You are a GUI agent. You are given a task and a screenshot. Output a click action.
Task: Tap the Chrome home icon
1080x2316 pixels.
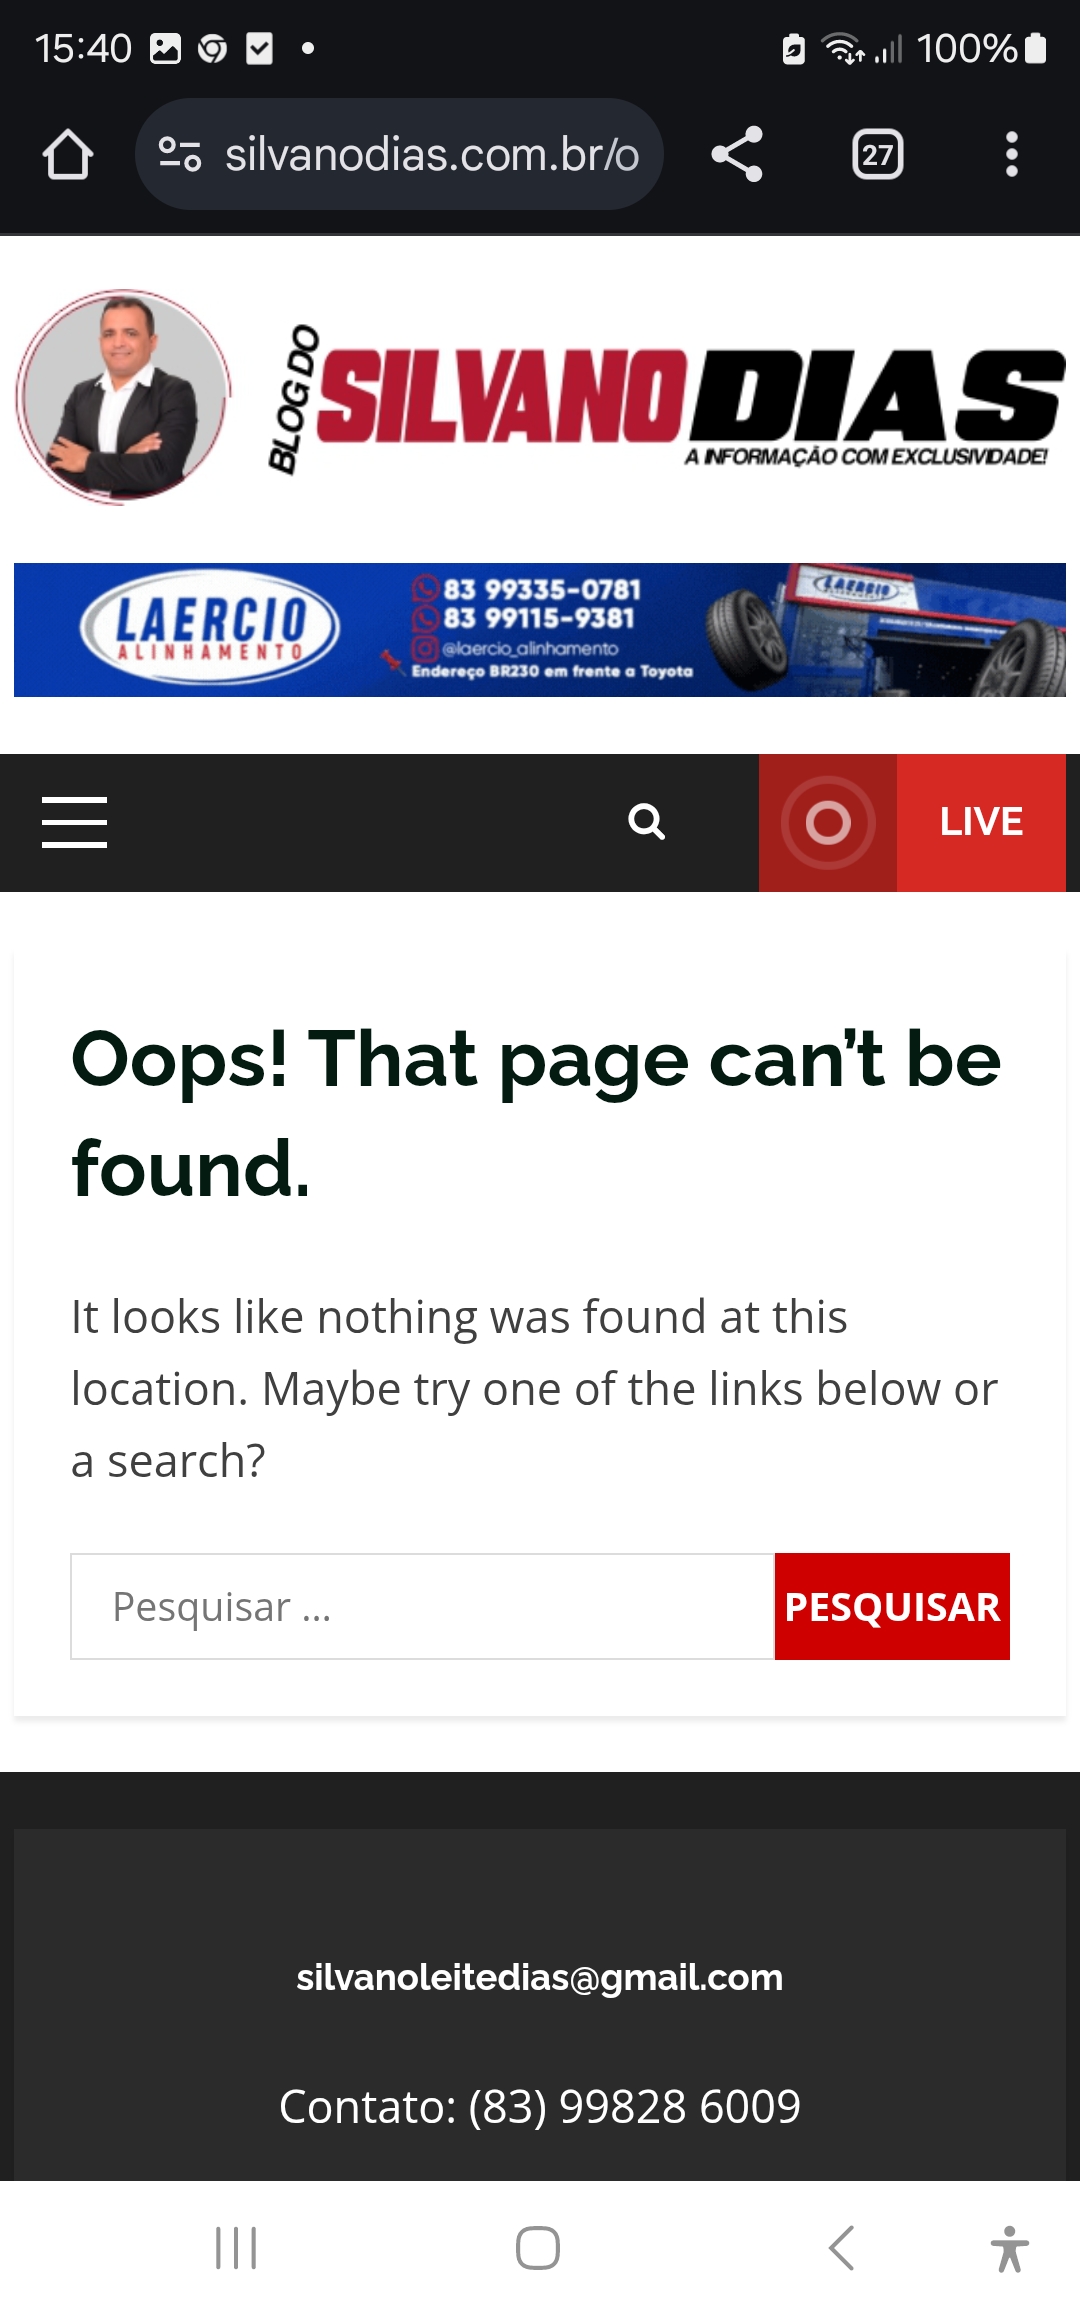[x=68, y=155]
